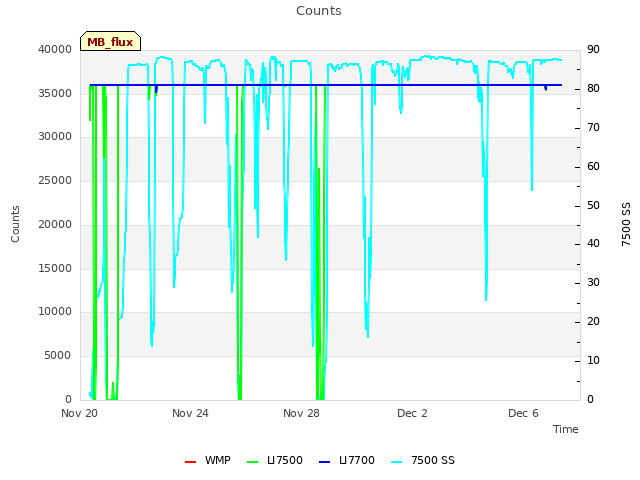Click the 90 right axis tick label

pyautogui.click(x=593, y=49)
